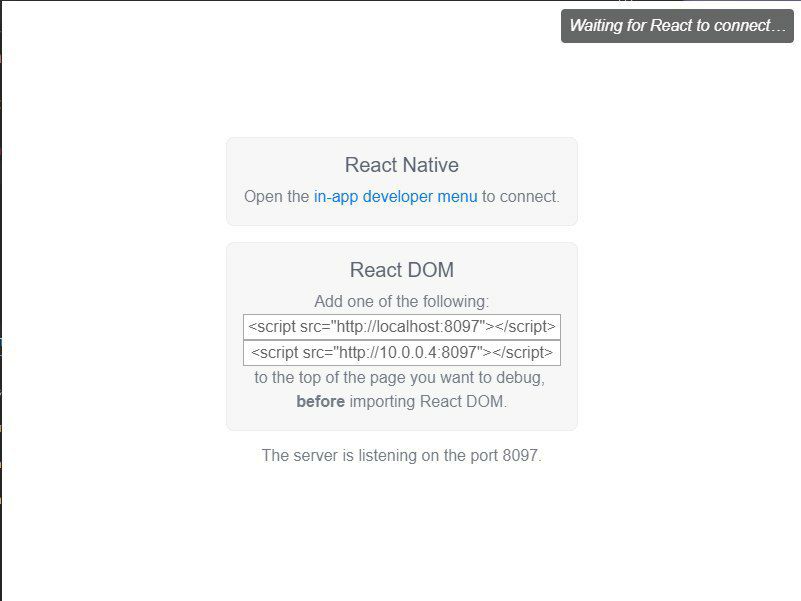Image resolution: width=801 pixels, height=601 pixels.
Task: Click the React DOM heading
Action: tap(402, 270)
